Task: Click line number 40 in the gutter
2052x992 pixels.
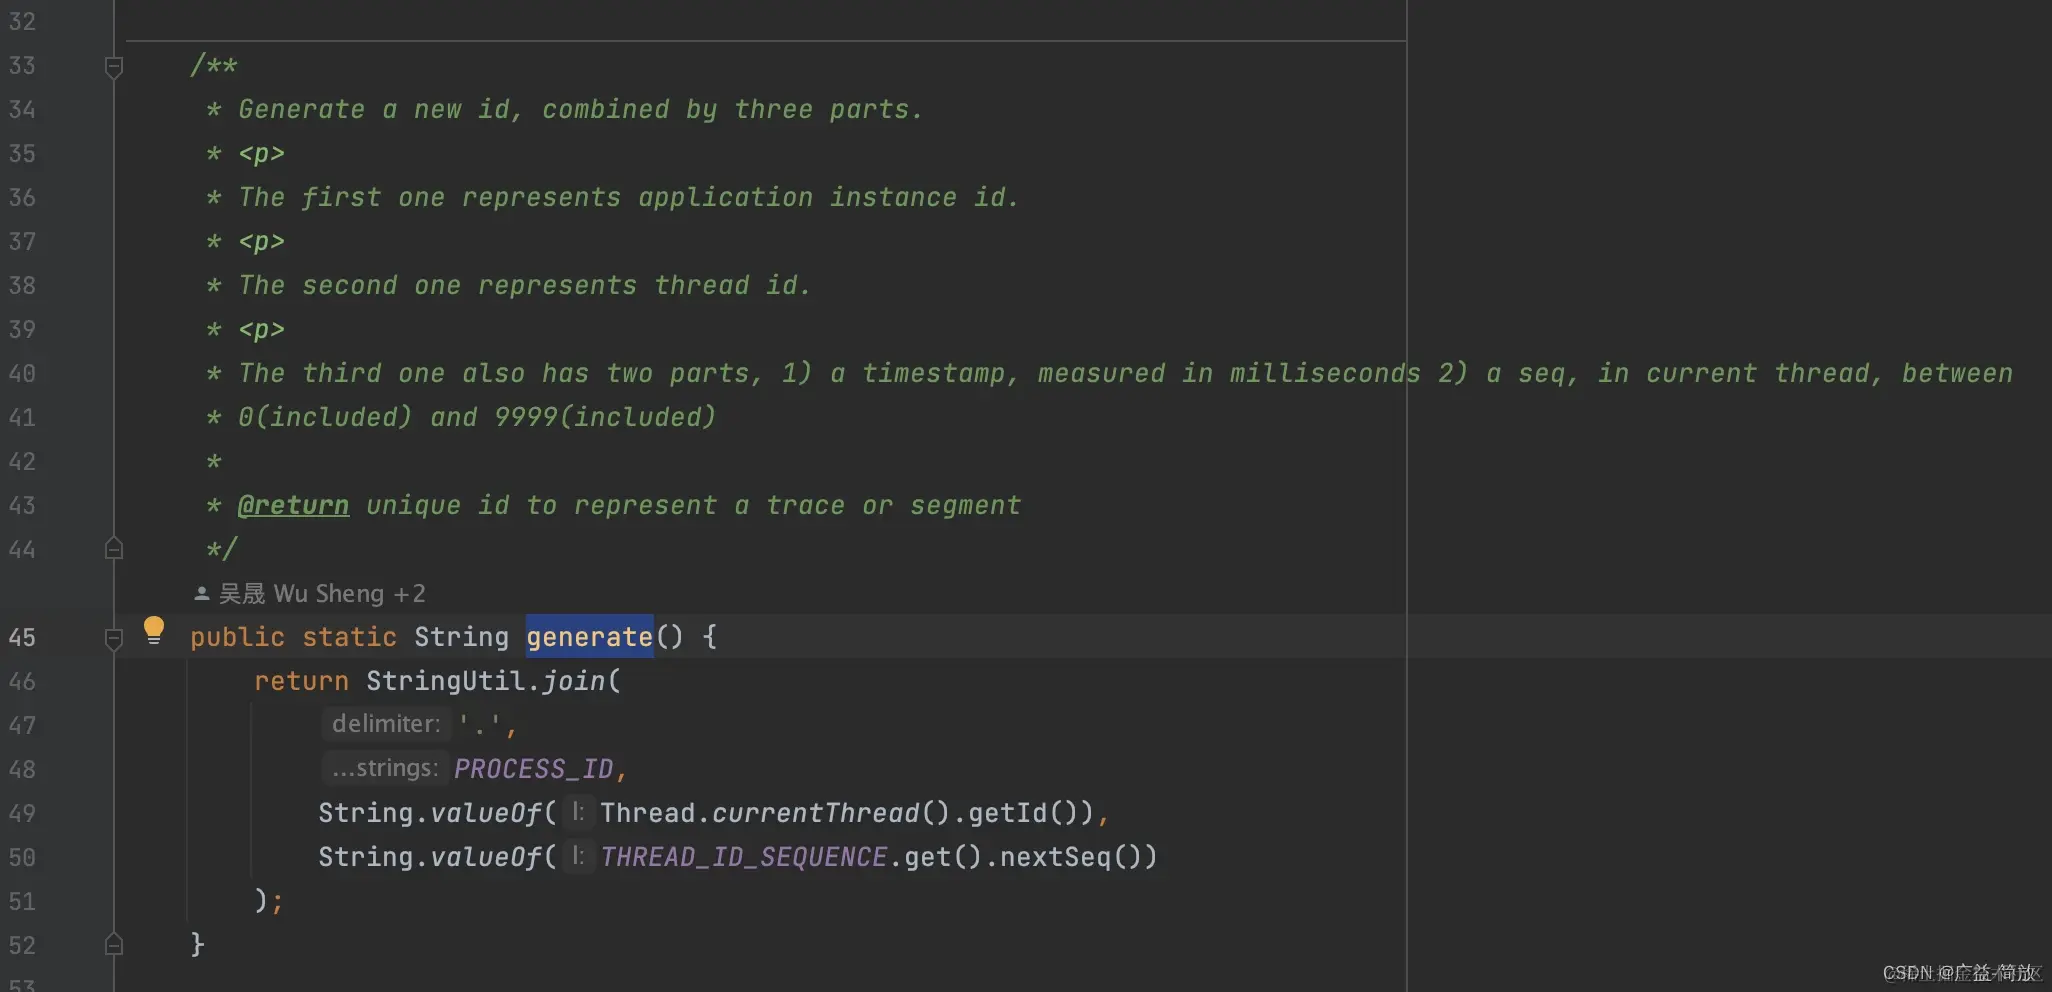Action: coord(22,373)
